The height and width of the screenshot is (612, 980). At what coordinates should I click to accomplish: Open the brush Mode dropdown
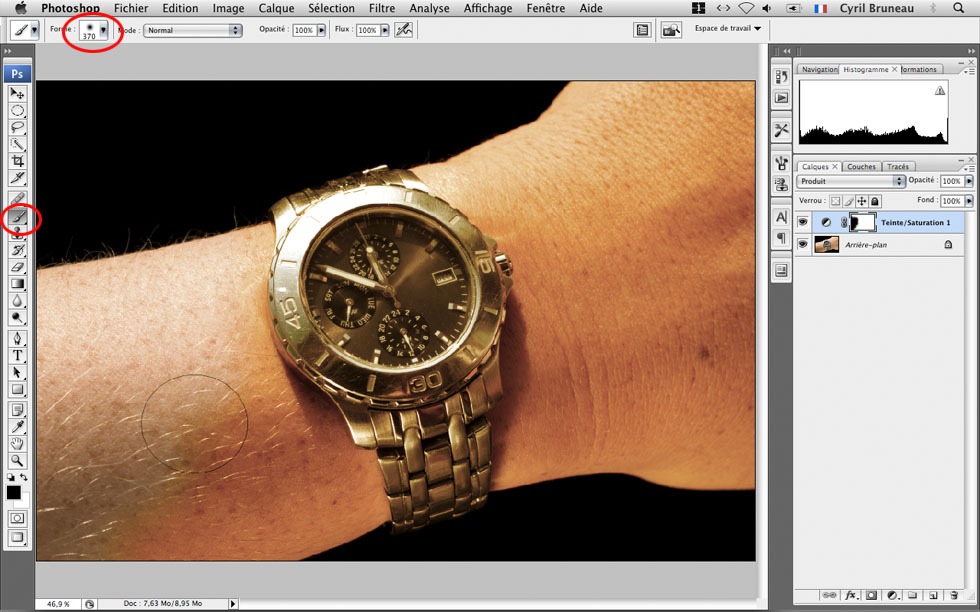[x=192, y=30]
